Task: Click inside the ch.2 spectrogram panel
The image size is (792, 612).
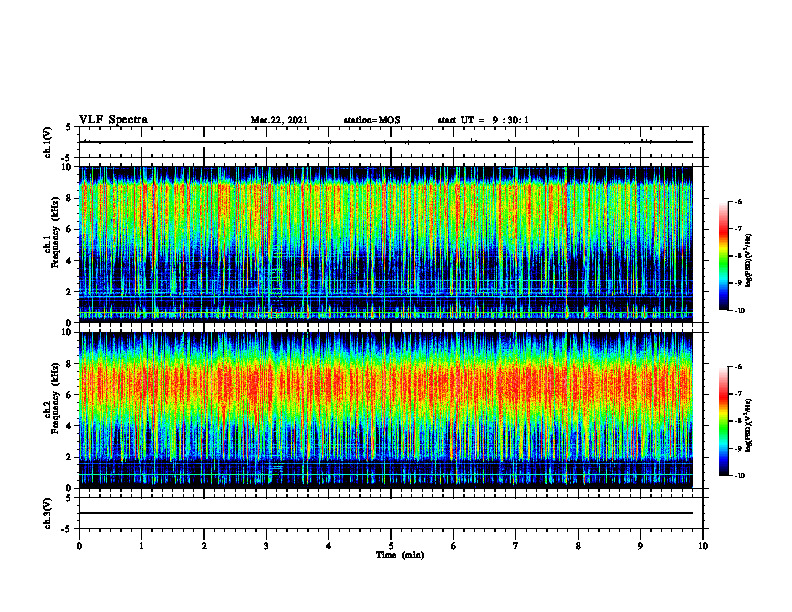Action: coord(386,410)
